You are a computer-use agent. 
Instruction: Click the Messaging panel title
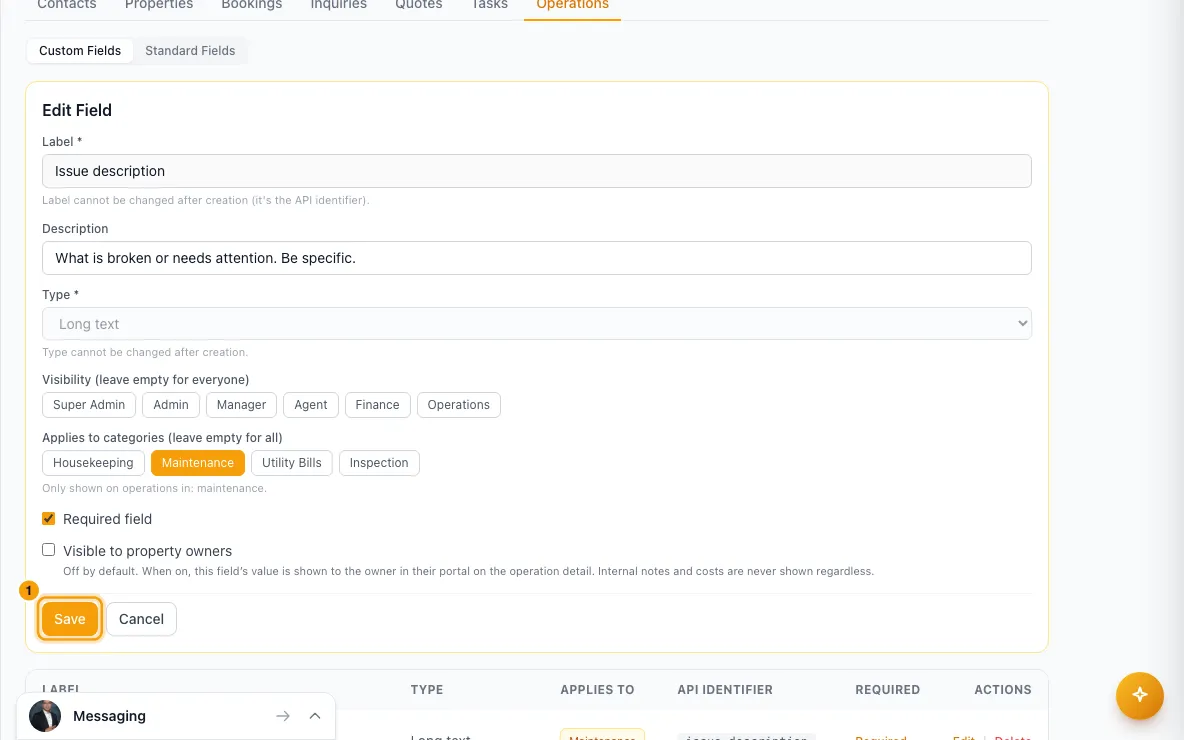[x=109, y=716]
